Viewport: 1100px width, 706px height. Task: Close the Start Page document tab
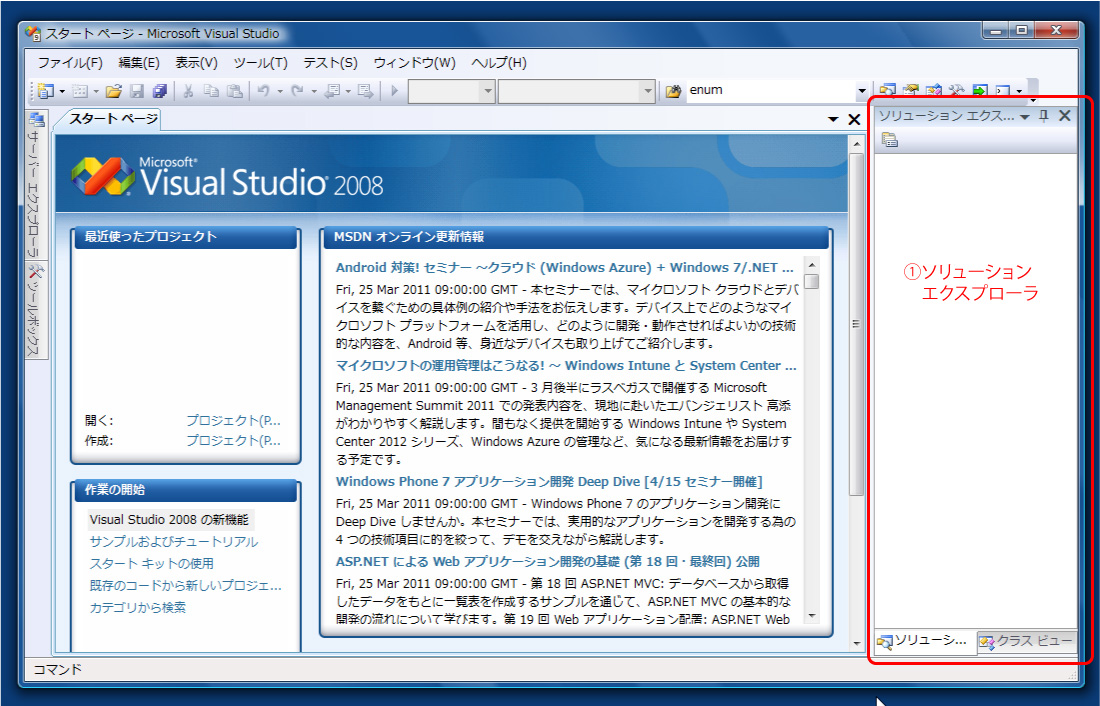(854, 119)
